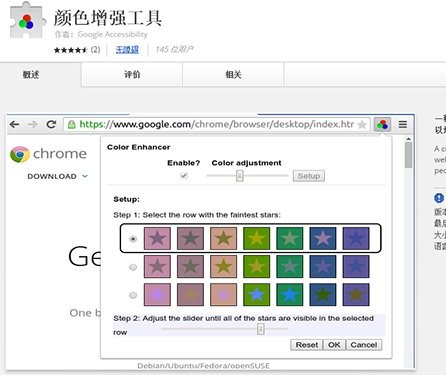Click the page vertical scrollbar thumb
The width and height of the screenshot is (446, 375).
pyautogui.click(x=409, y=155)
